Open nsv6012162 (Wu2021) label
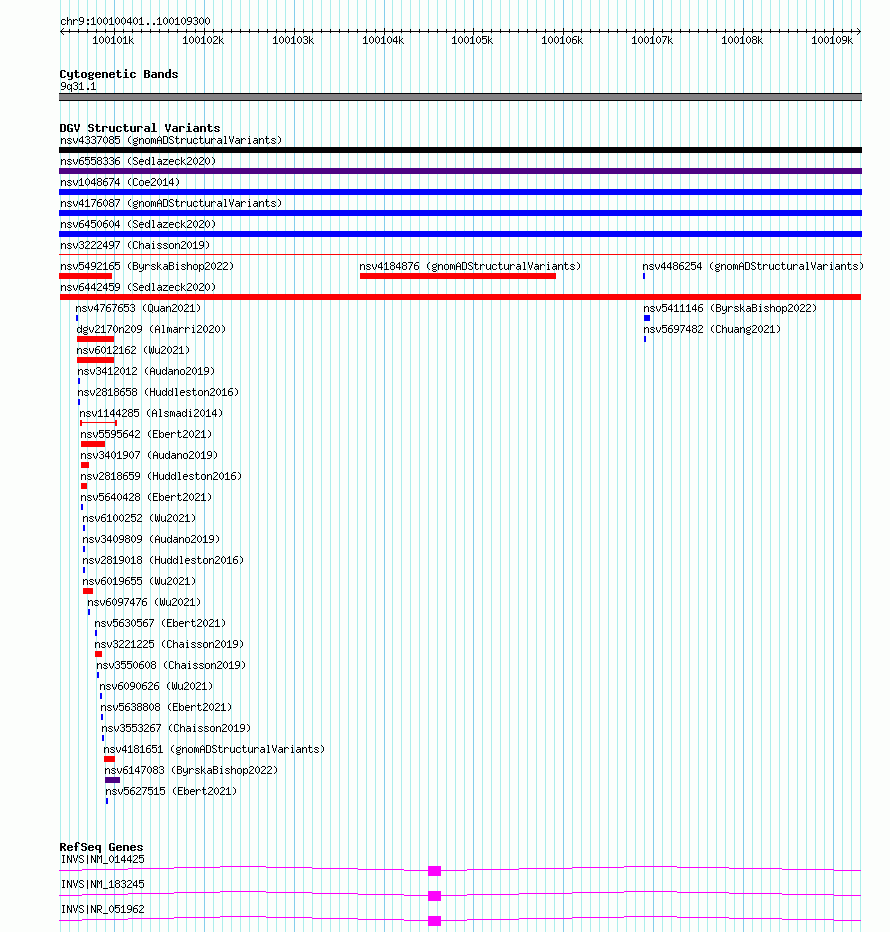 click(x=133, y=350)
